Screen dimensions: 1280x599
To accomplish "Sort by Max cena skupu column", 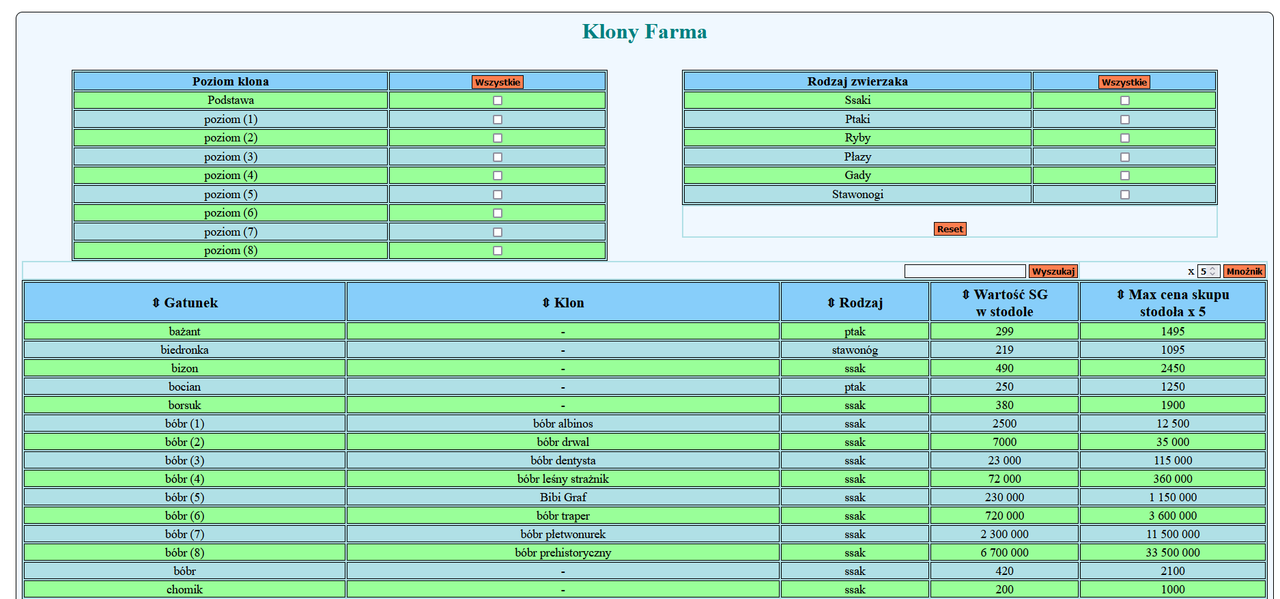I will click(1173, 302).
